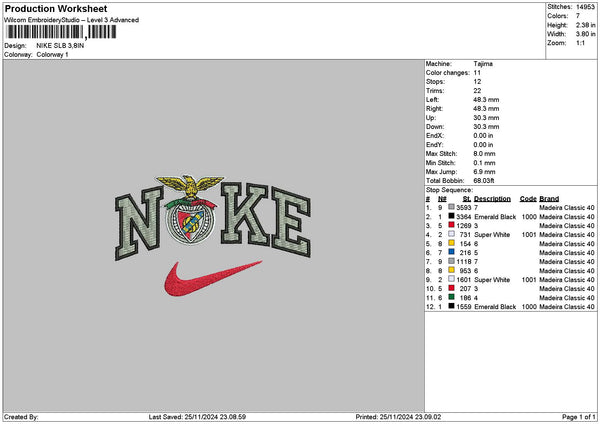
Task: Click the Height value '2.38 in'
Action: 585,25
